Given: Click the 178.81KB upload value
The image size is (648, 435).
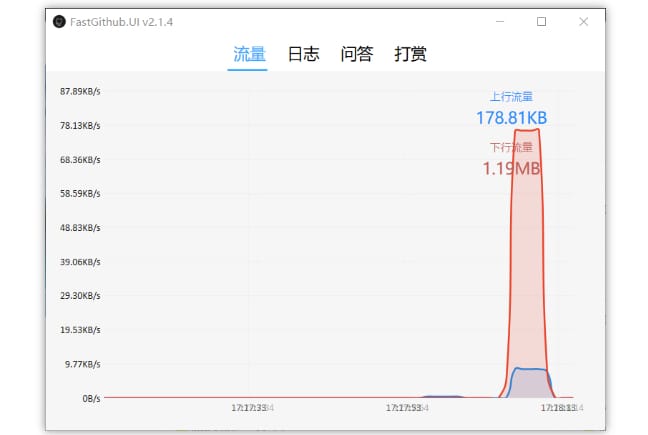Looking at the screenshot, I should click(x=512, y=118).
